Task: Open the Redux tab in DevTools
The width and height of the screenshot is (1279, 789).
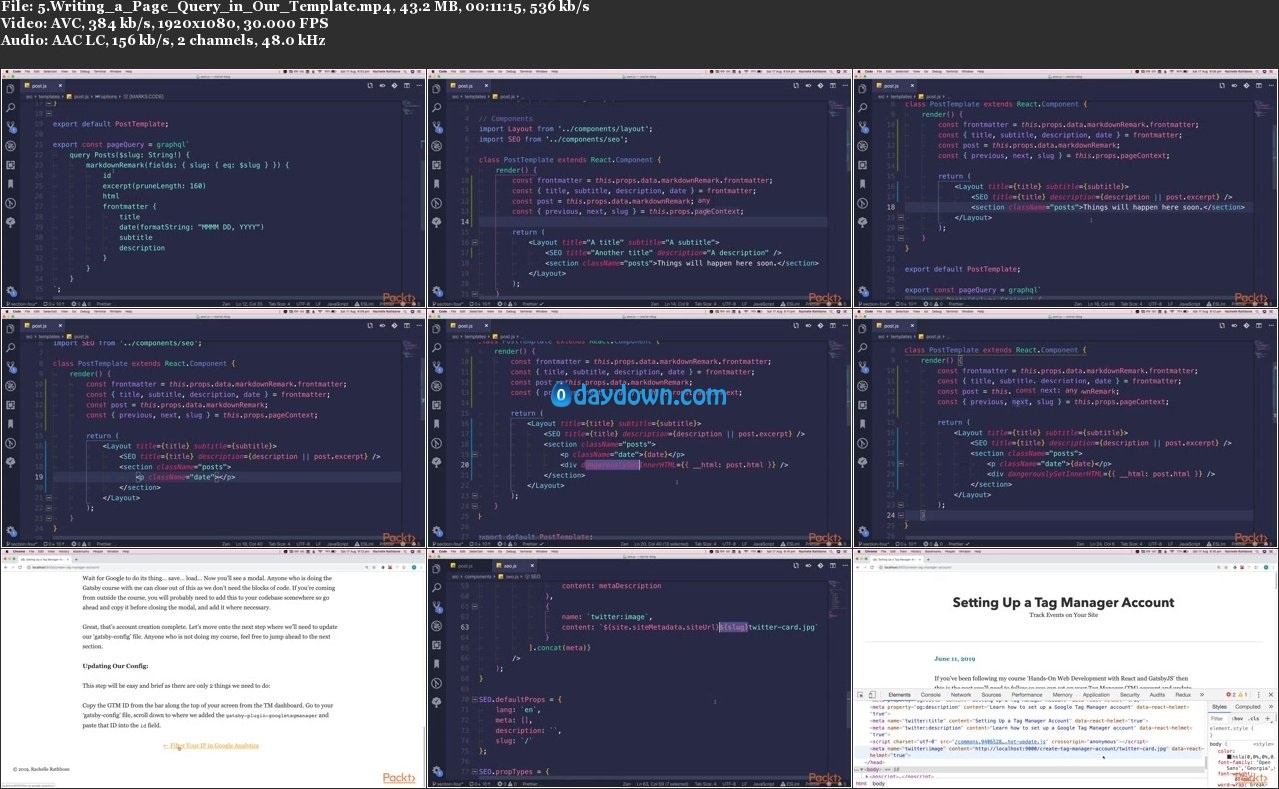Action: [1183, 694]
